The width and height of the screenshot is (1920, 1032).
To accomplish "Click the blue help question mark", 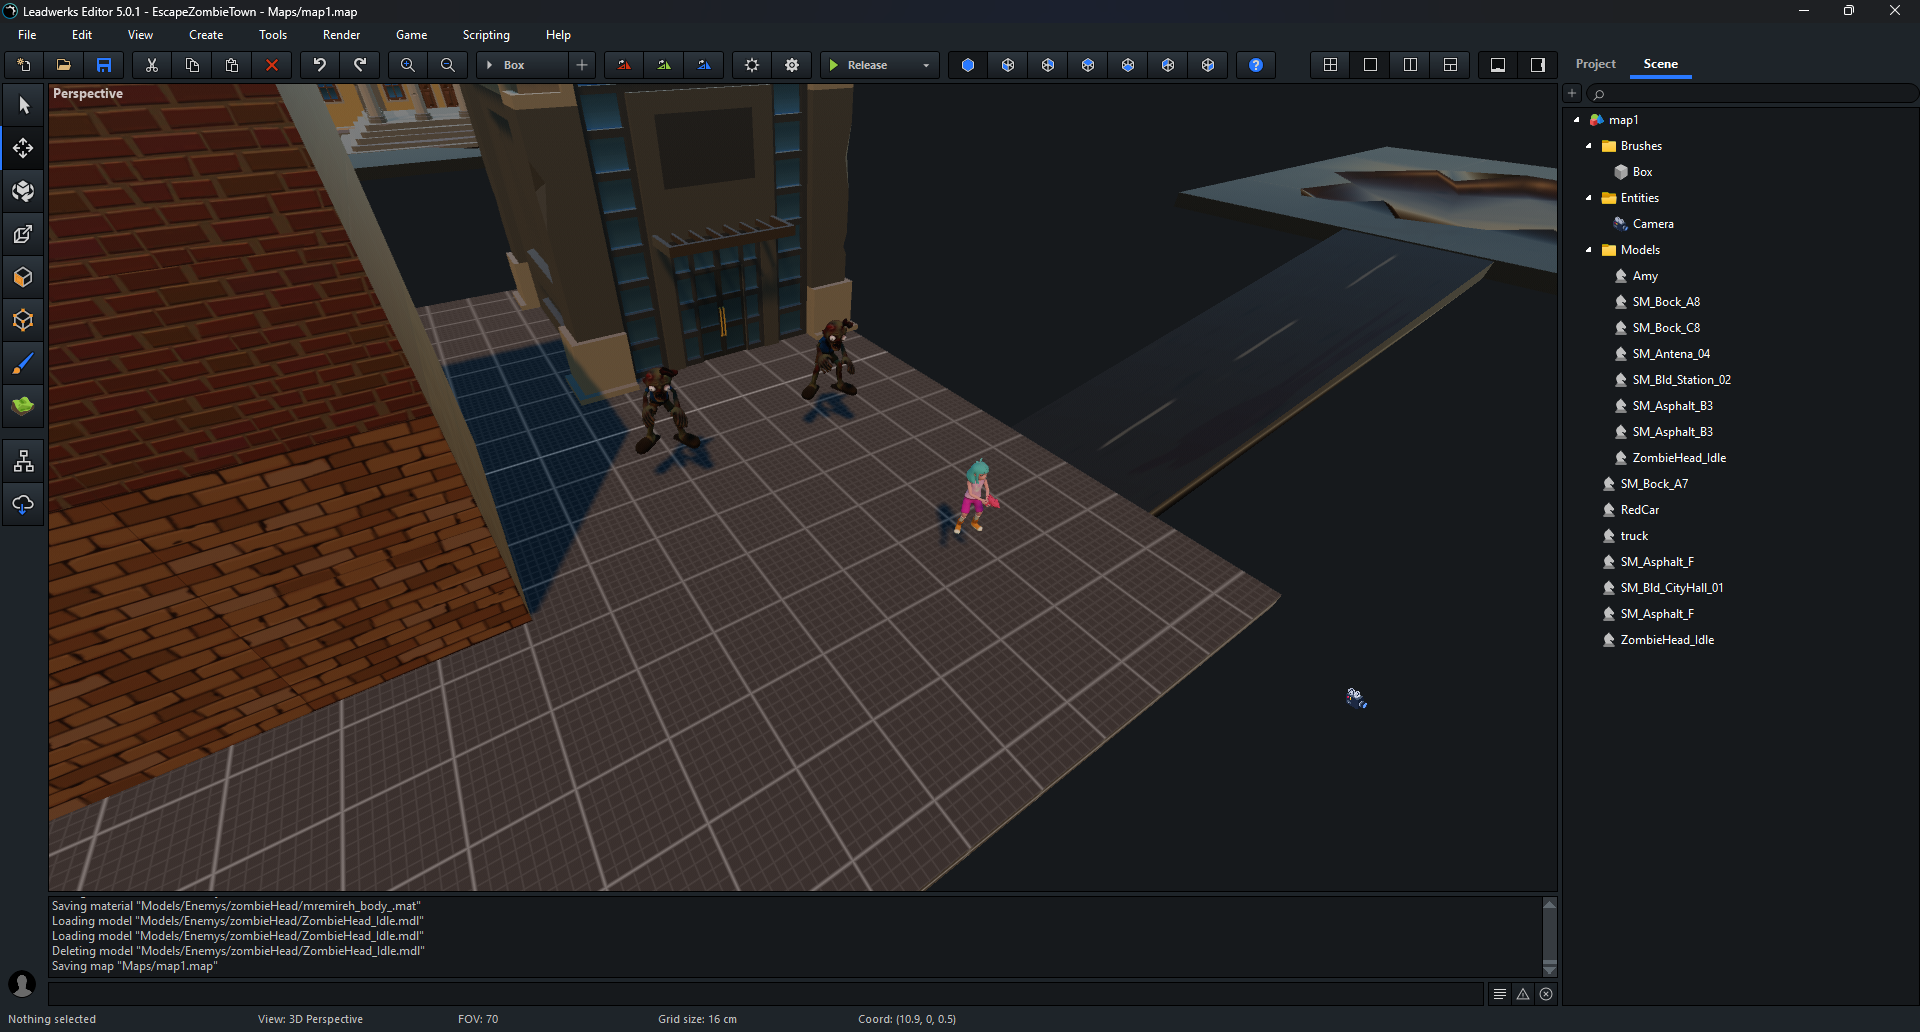I will [x=1256, y=65].
